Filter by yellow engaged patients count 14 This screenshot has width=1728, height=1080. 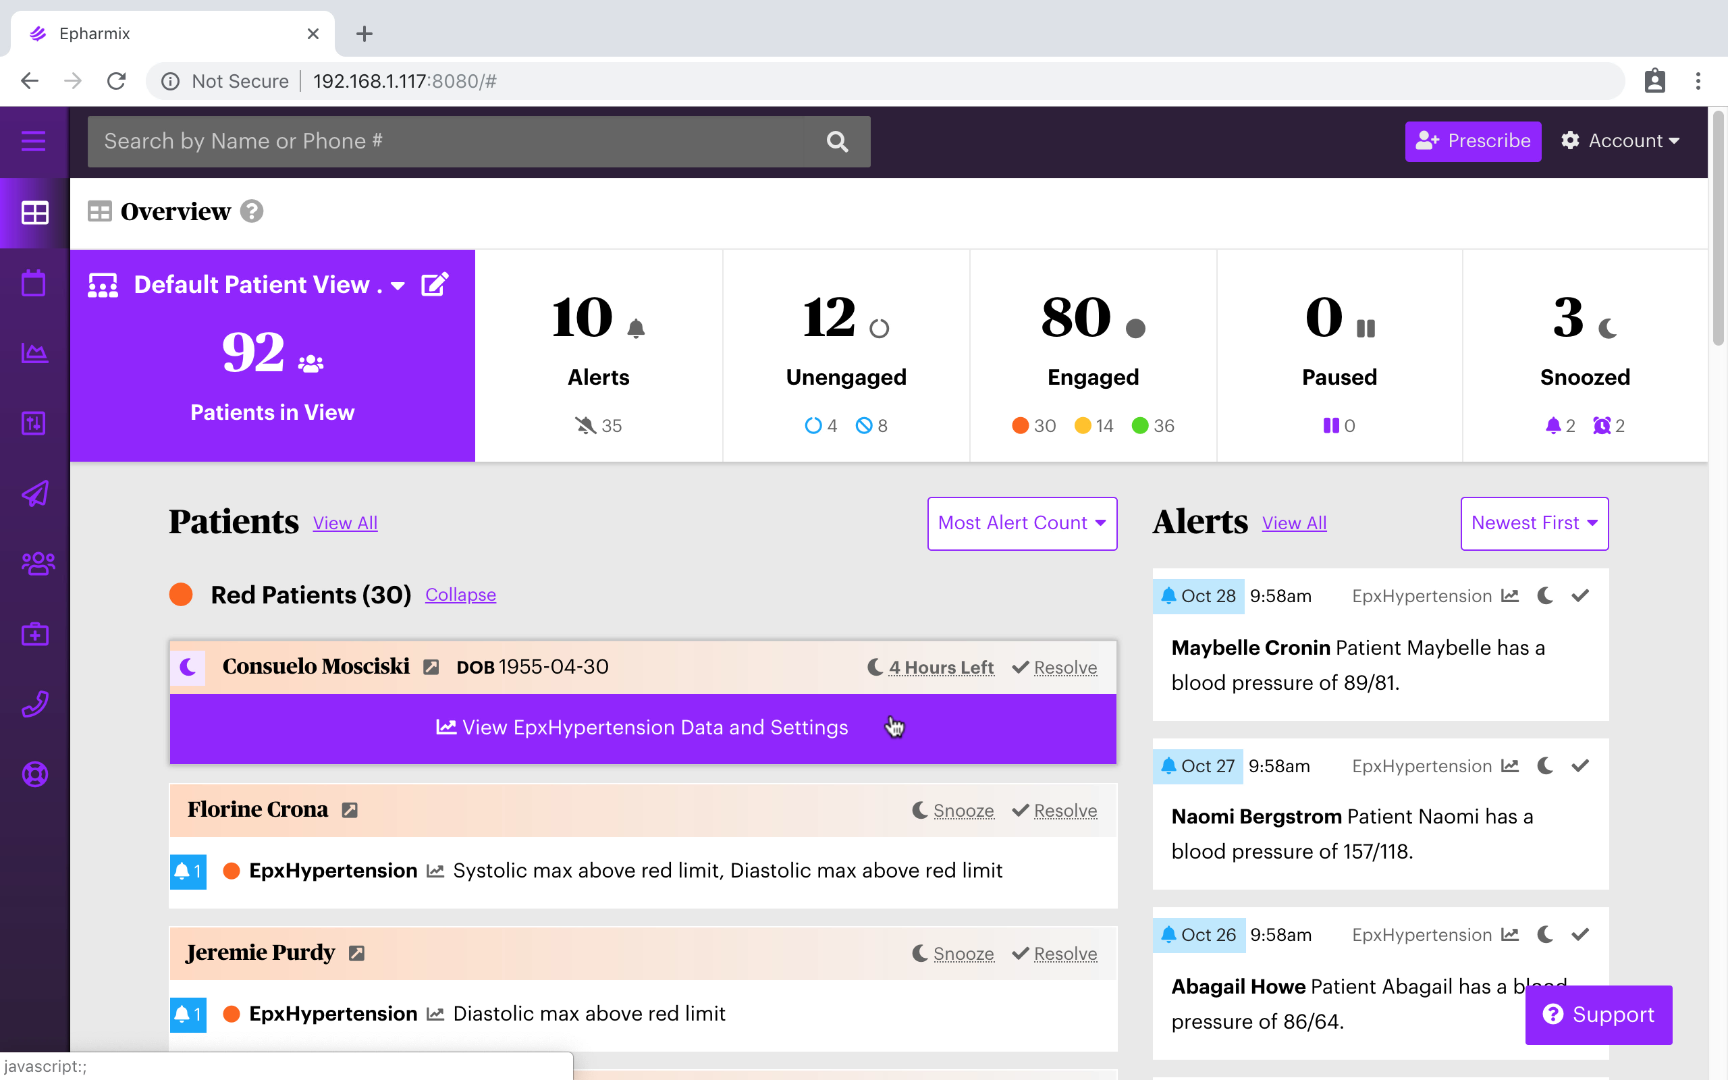click(x=1094, y=426)
